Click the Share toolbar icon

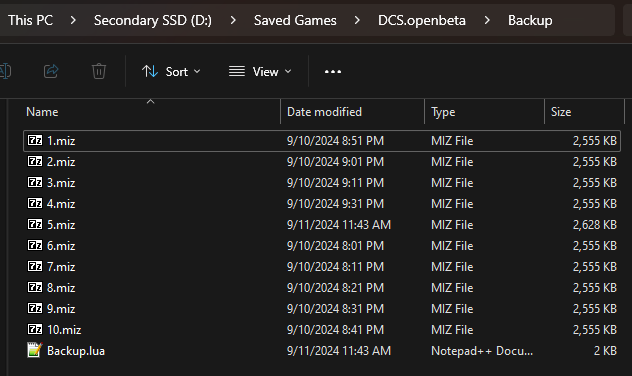pos(51,72)
